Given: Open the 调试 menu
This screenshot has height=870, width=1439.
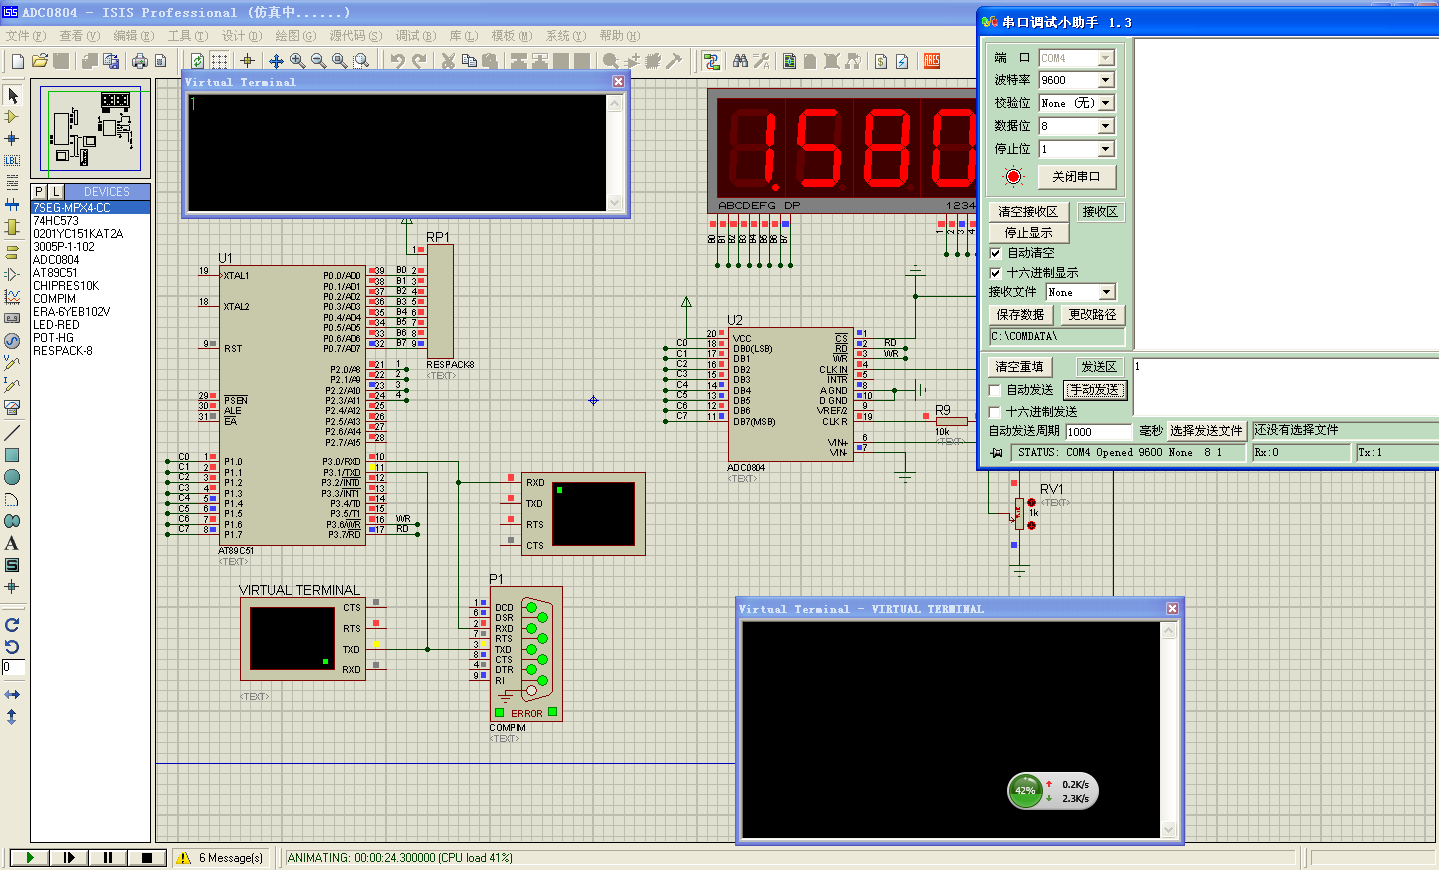Looking at the screenshot, I should coord(415,36).
